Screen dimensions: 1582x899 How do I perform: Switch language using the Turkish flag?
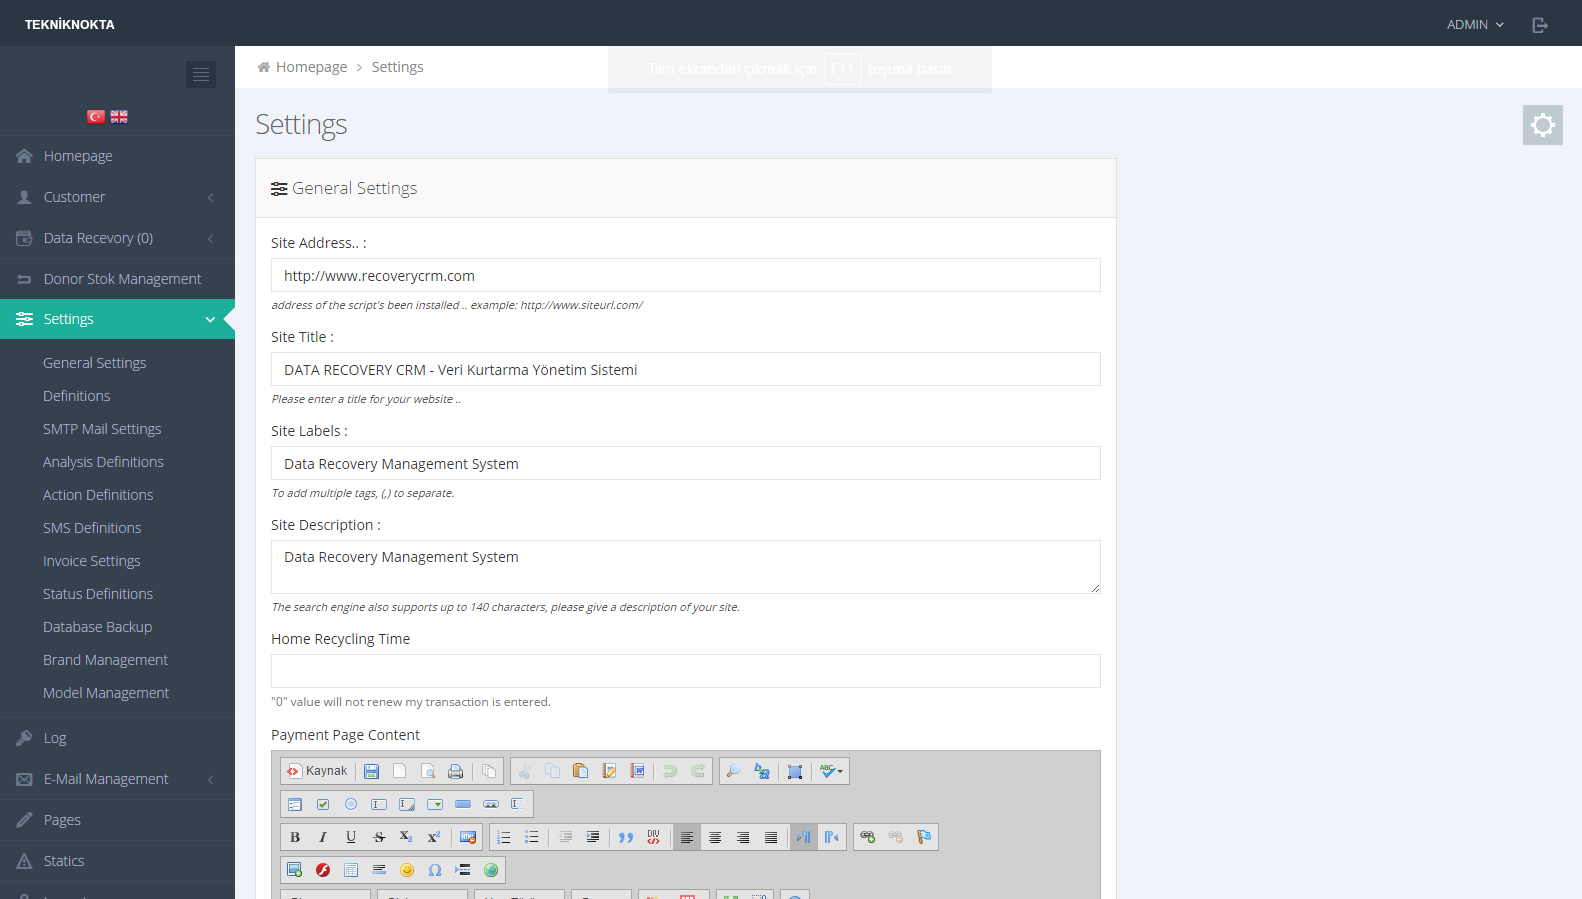96,117
